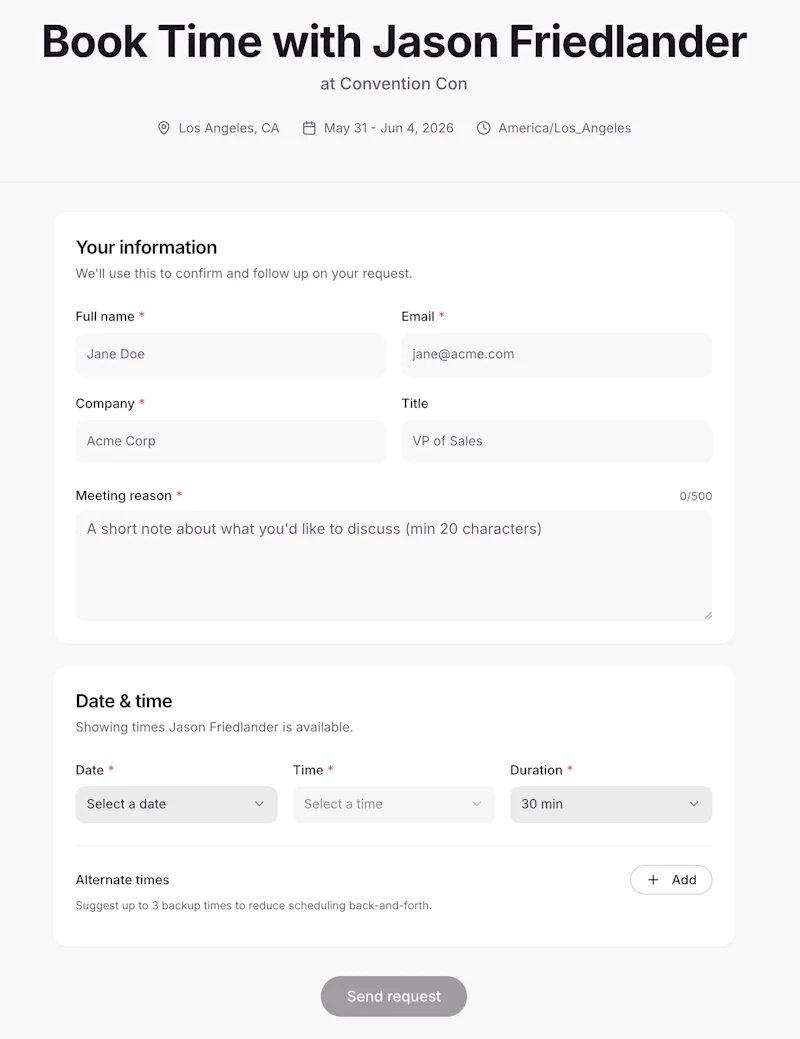Click 'Showing times Jason Friedlander is available' text
Screen dimensions: 800x1039
214,727
